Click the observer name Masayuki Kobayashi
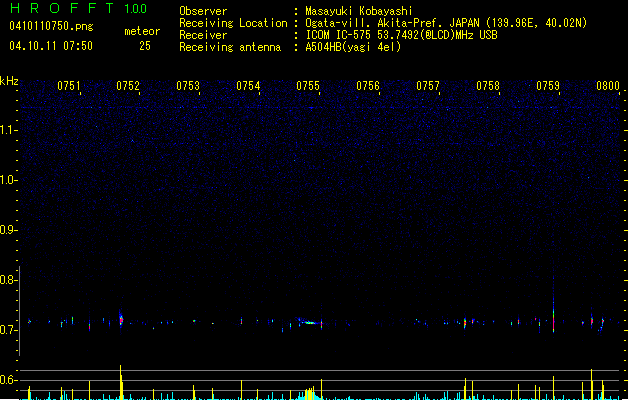 359,11
